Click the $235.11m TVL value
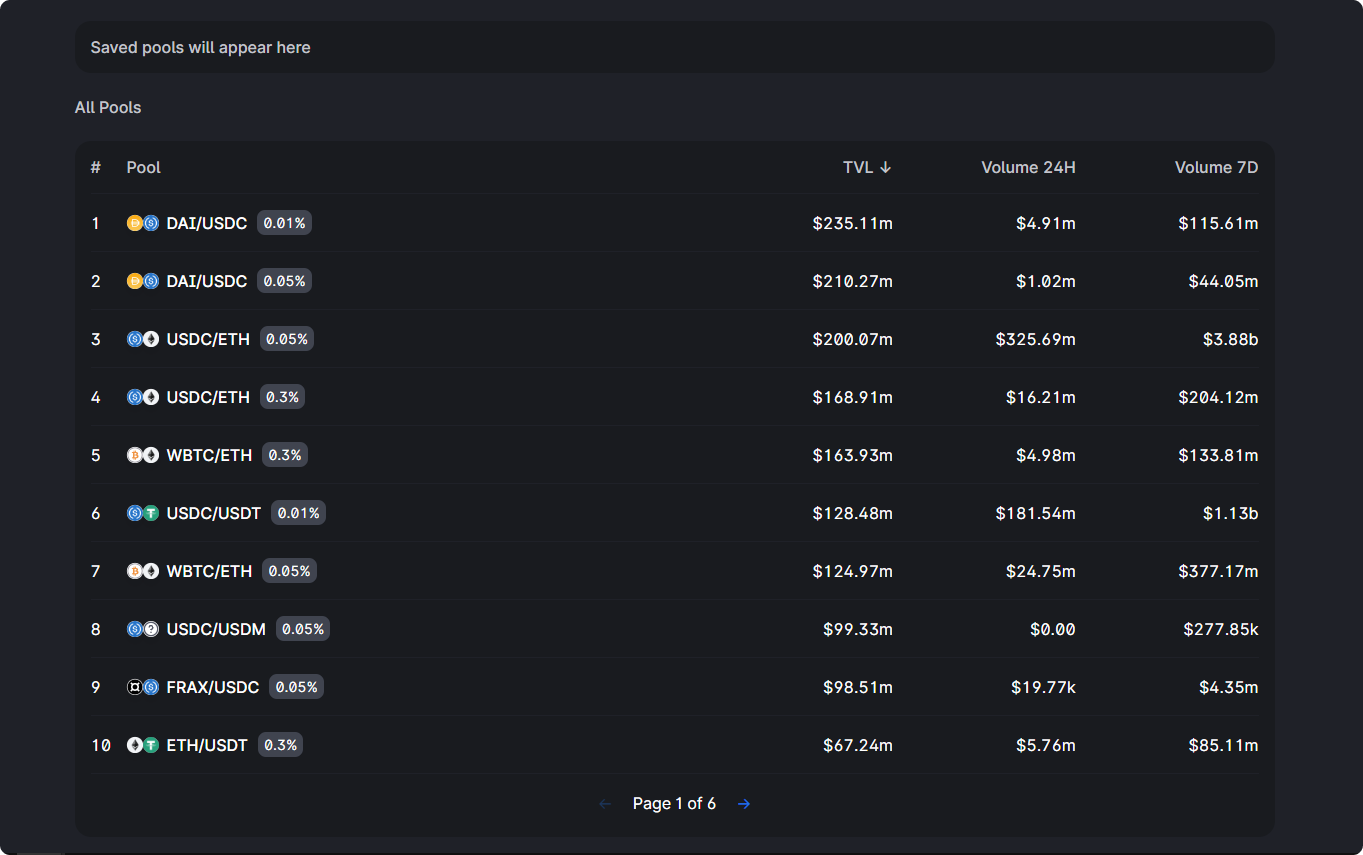This screenshot has width=1363, height=855. click(x=853, y=223)
